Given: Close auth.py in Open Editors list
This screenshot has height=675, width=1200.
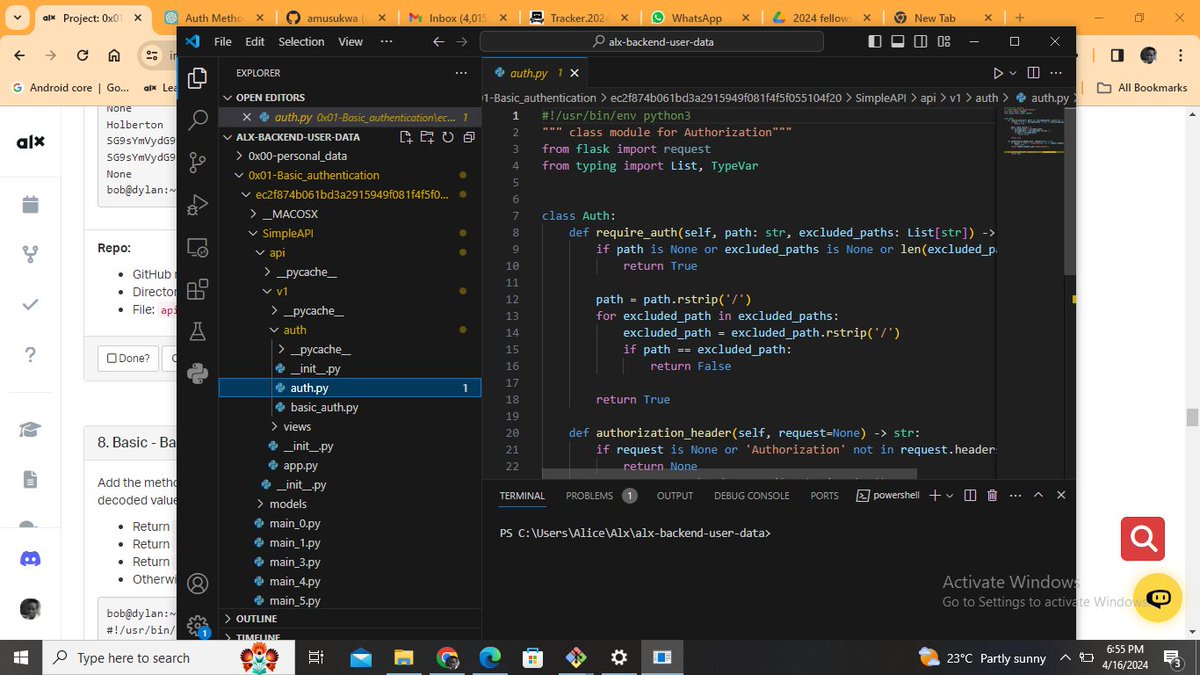Looking at the screenshot, I should (246, 117).
